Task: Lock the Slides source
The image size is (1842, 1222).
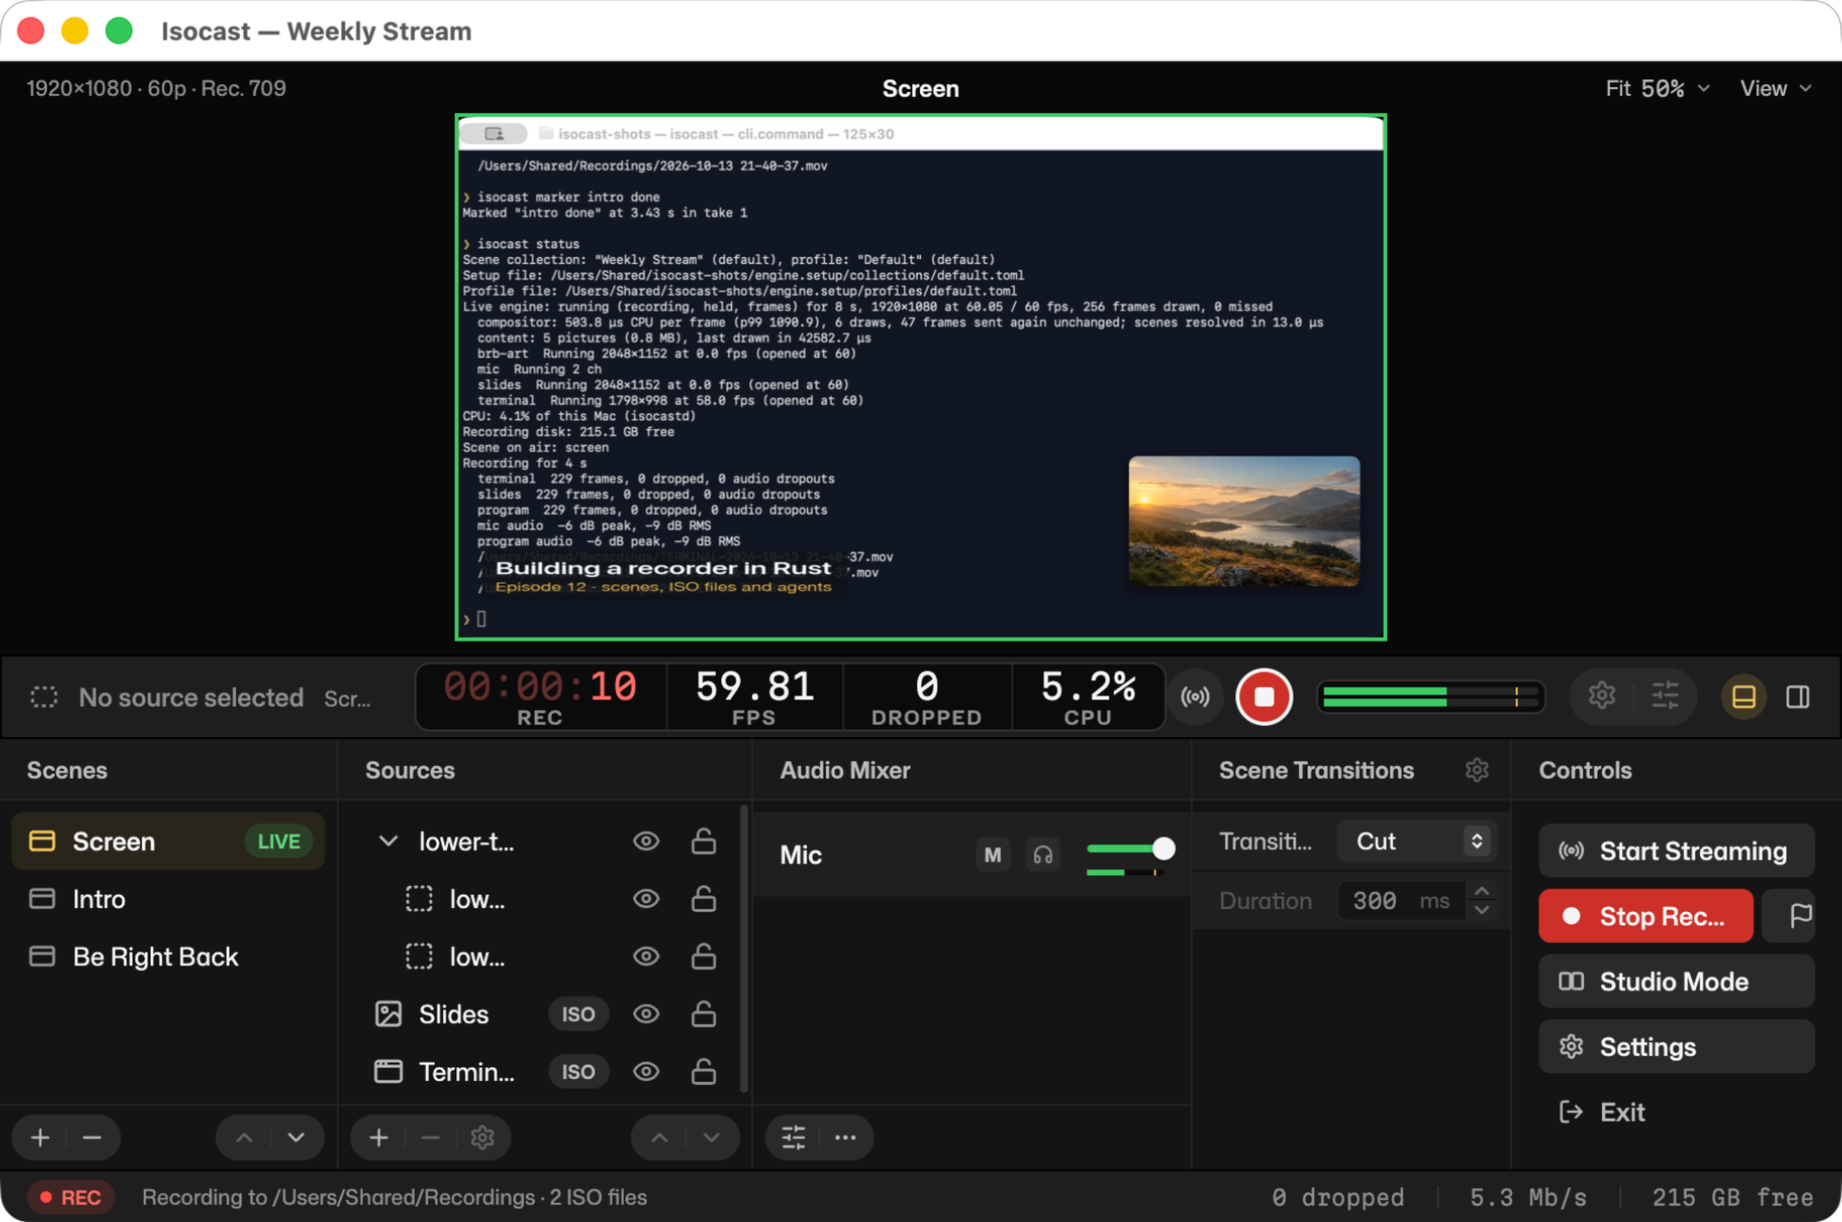Action: 704,1014
